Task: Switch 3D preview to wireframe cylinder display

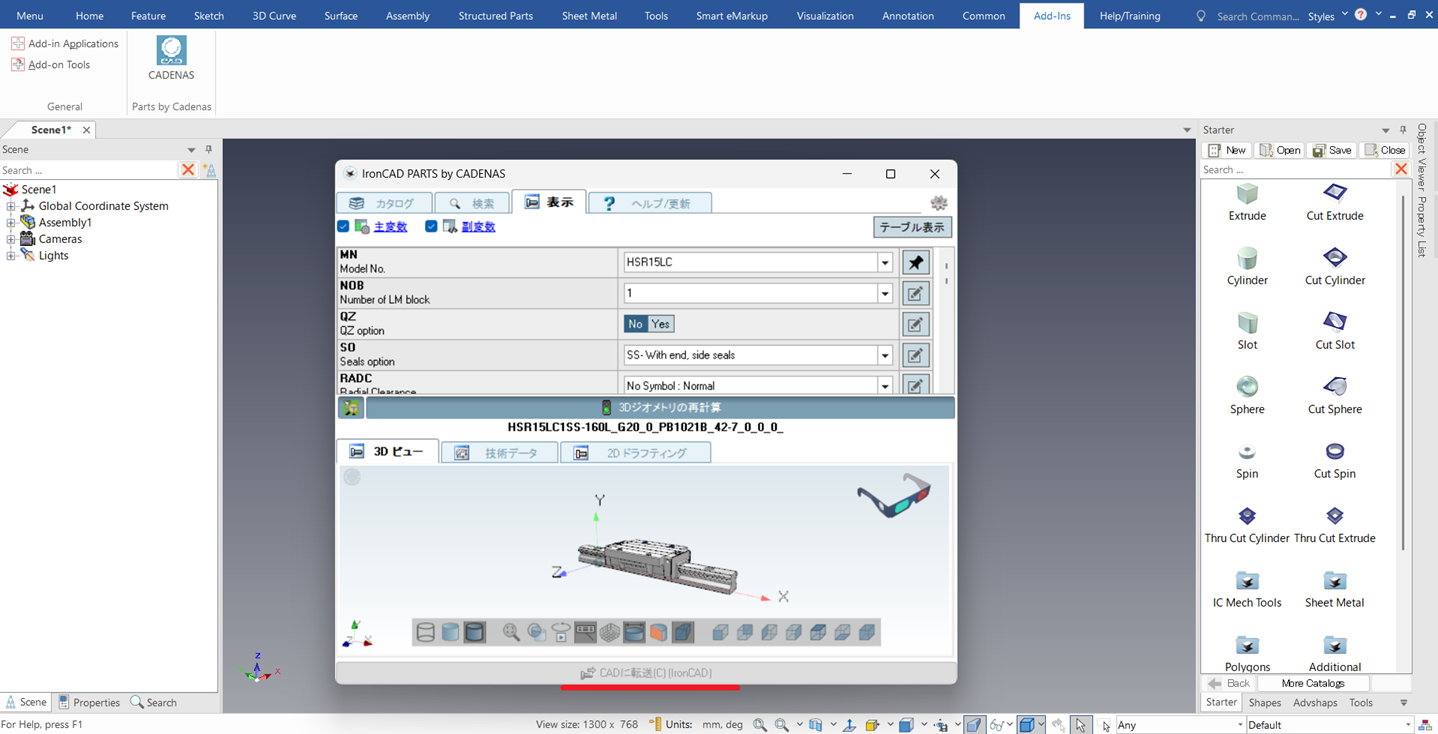Action: [426, 632]
